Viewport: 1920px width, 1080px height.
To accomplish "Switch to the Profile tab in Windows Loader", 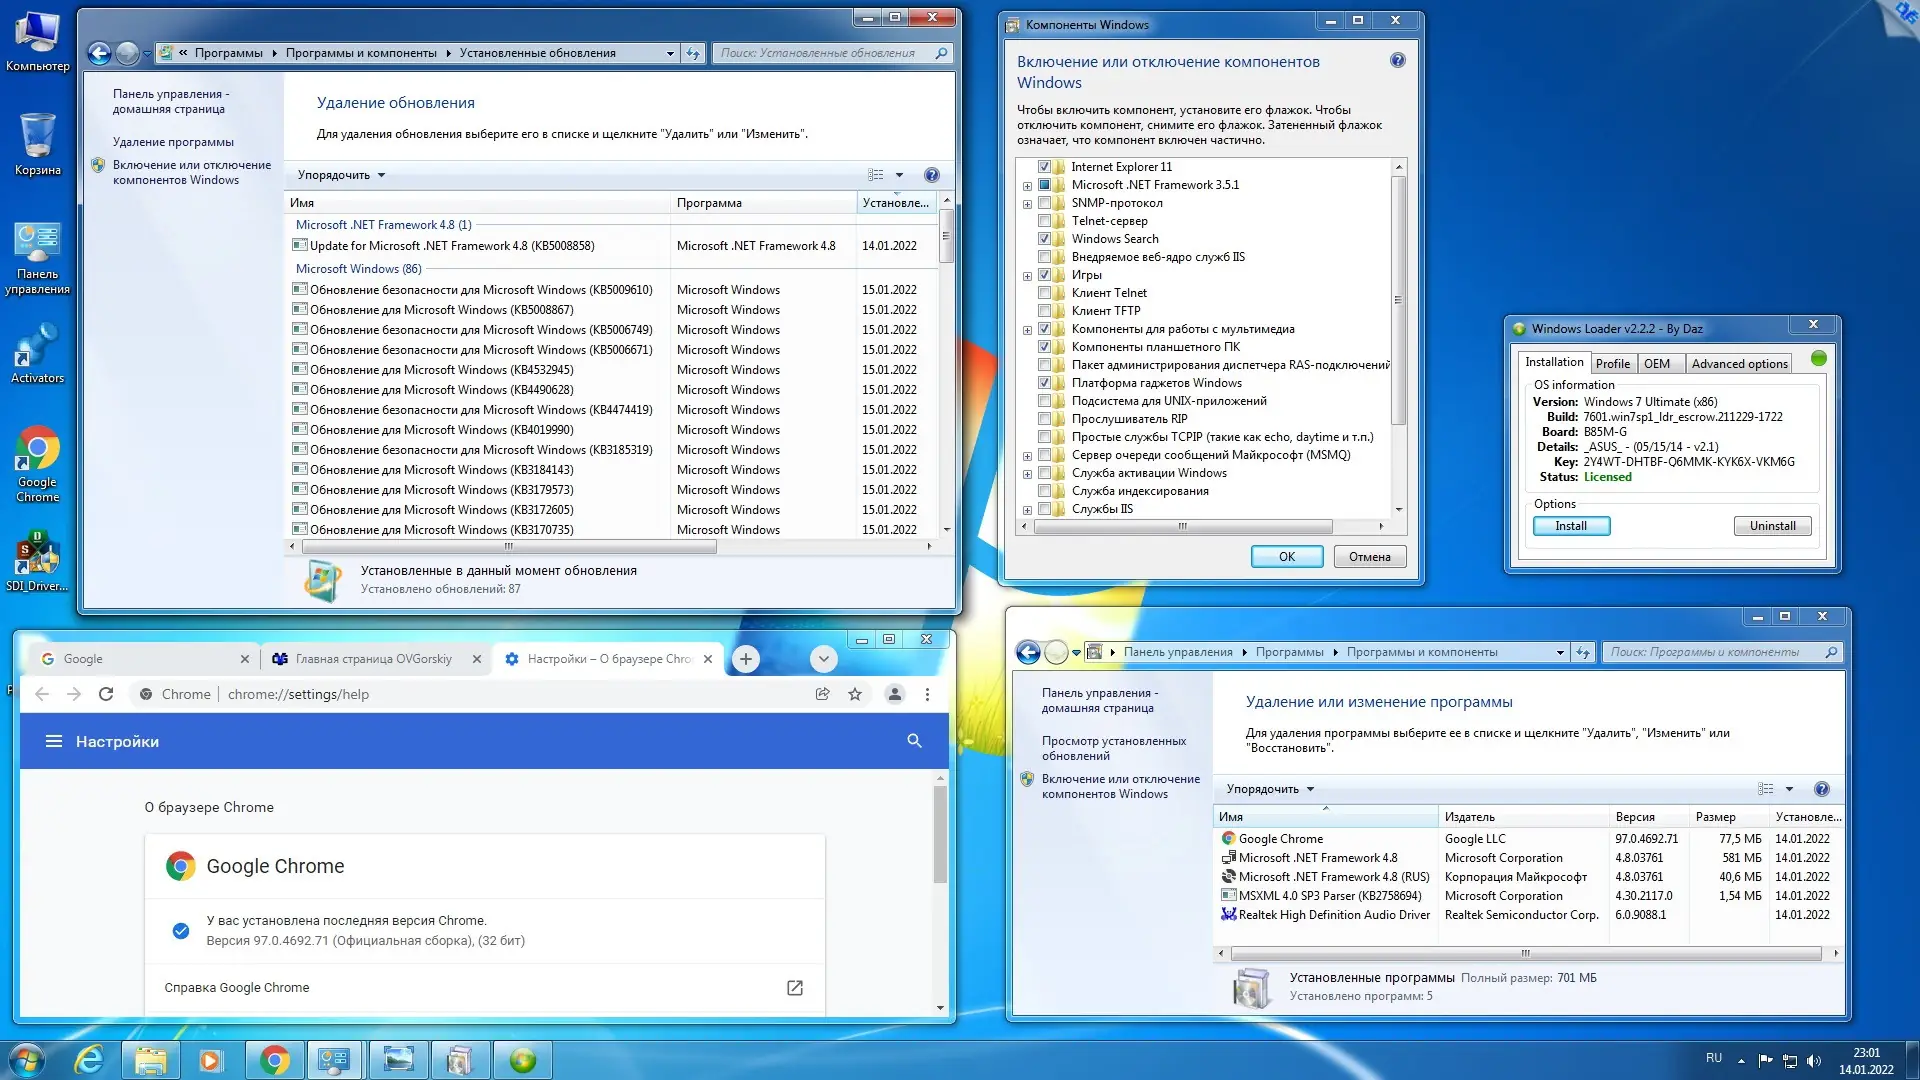I will 1613,363.
